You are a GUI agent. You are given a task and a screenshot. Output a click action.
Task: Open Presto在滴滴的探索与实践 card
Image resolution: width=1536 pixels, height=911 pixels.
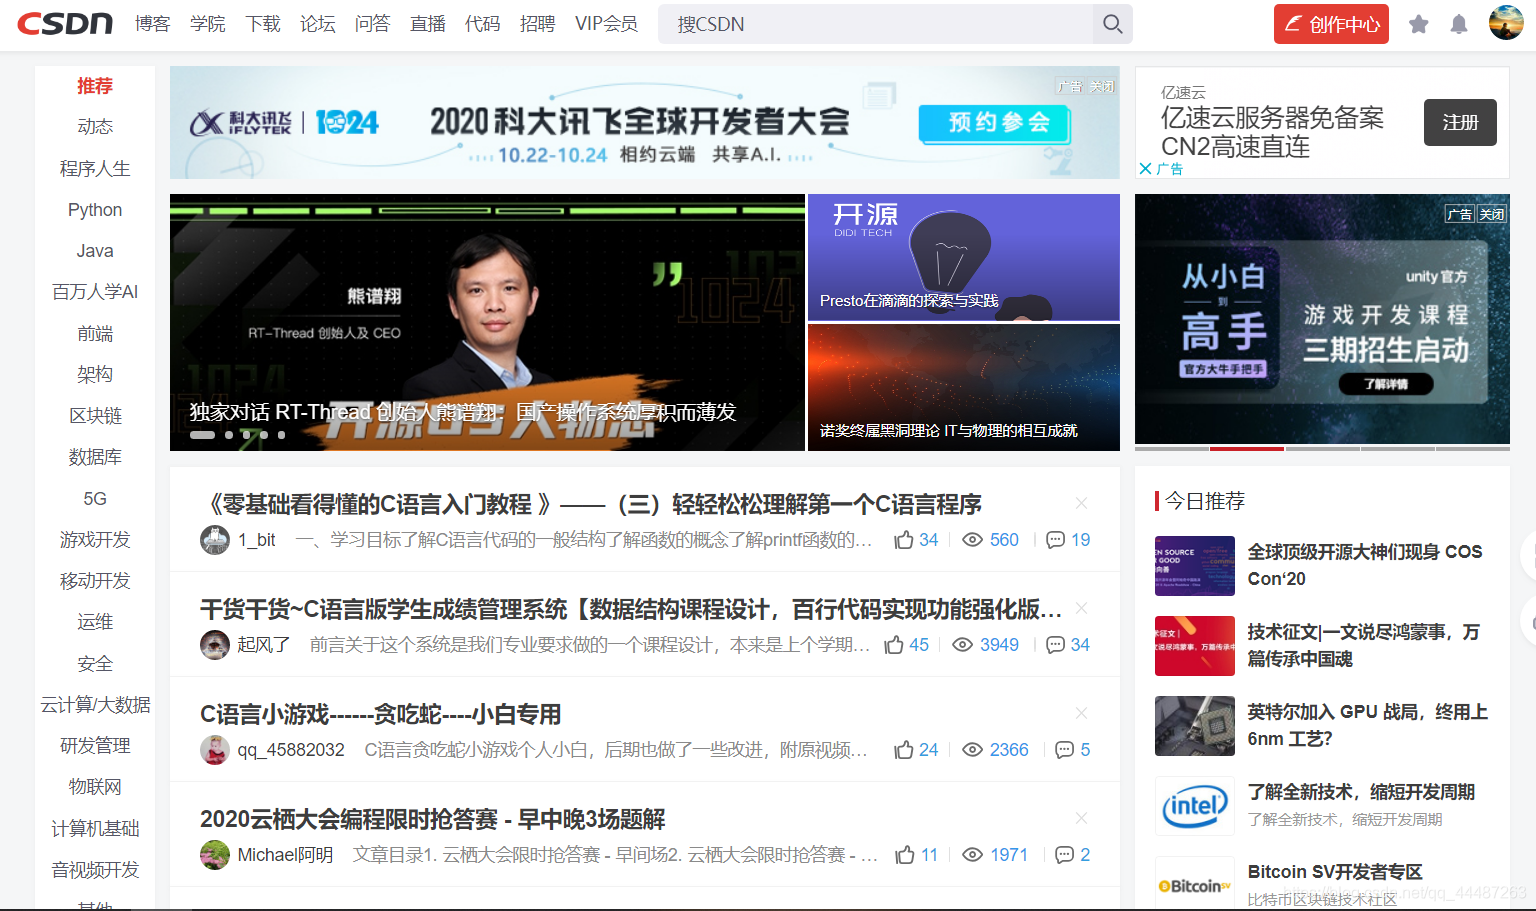pyautogui.click(x=964, y=258)
